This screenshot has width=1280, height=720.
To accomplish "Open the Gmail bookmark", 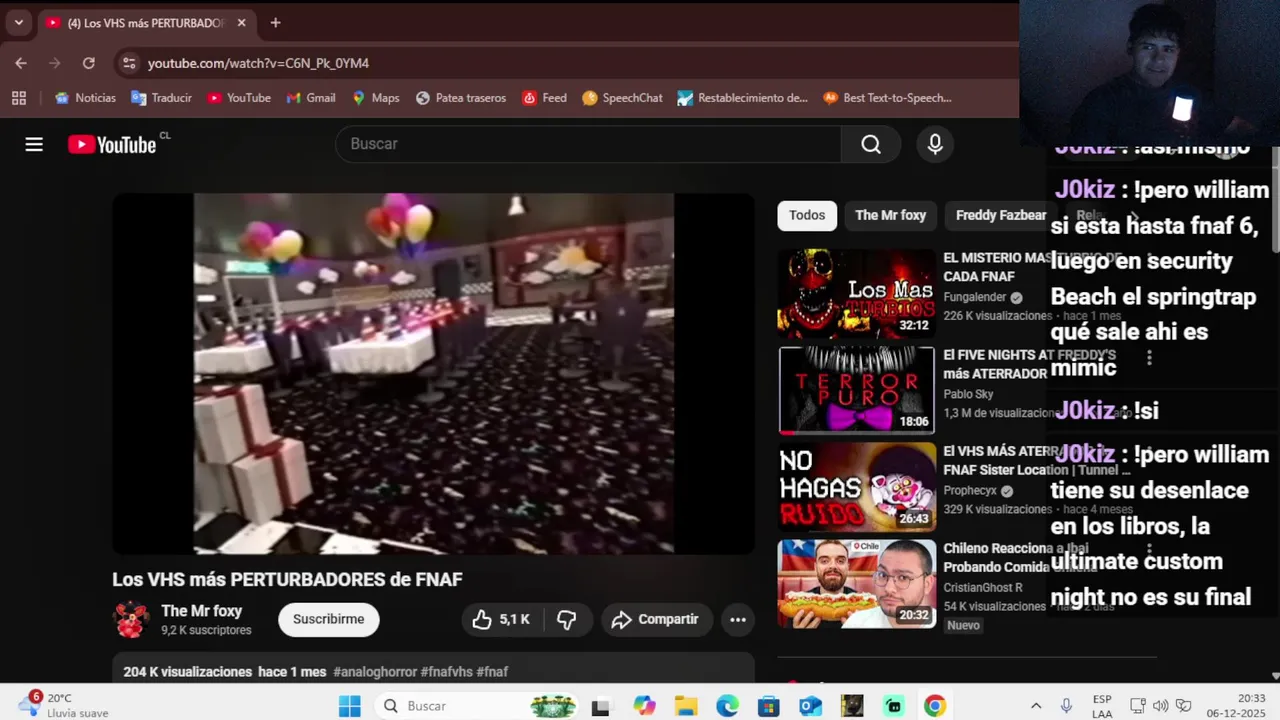I will (x=311, y=98).
